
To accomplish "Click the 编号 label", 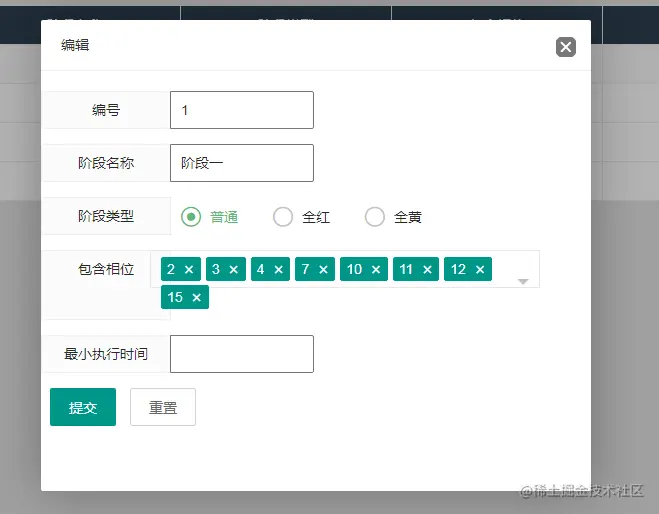I will [106, 110].
